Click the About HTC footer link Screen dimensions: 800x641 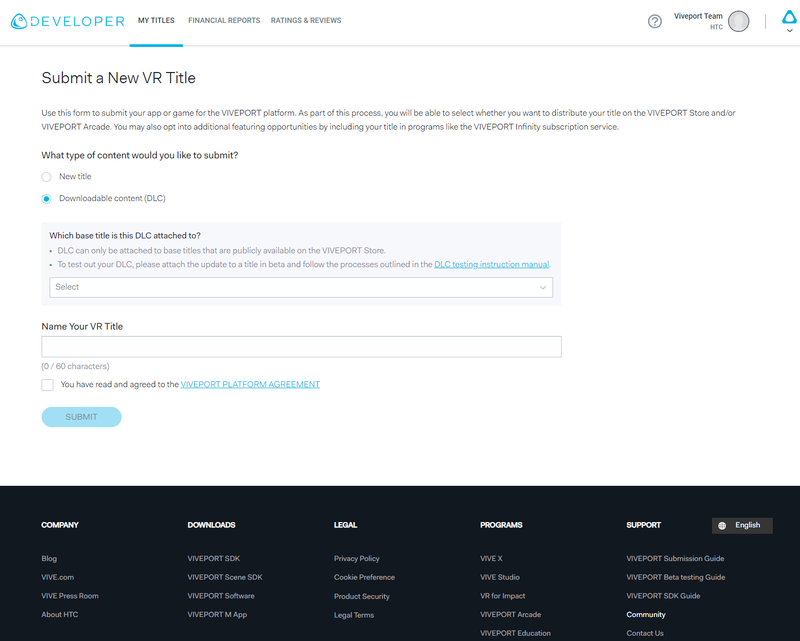(x=60, y=614)
